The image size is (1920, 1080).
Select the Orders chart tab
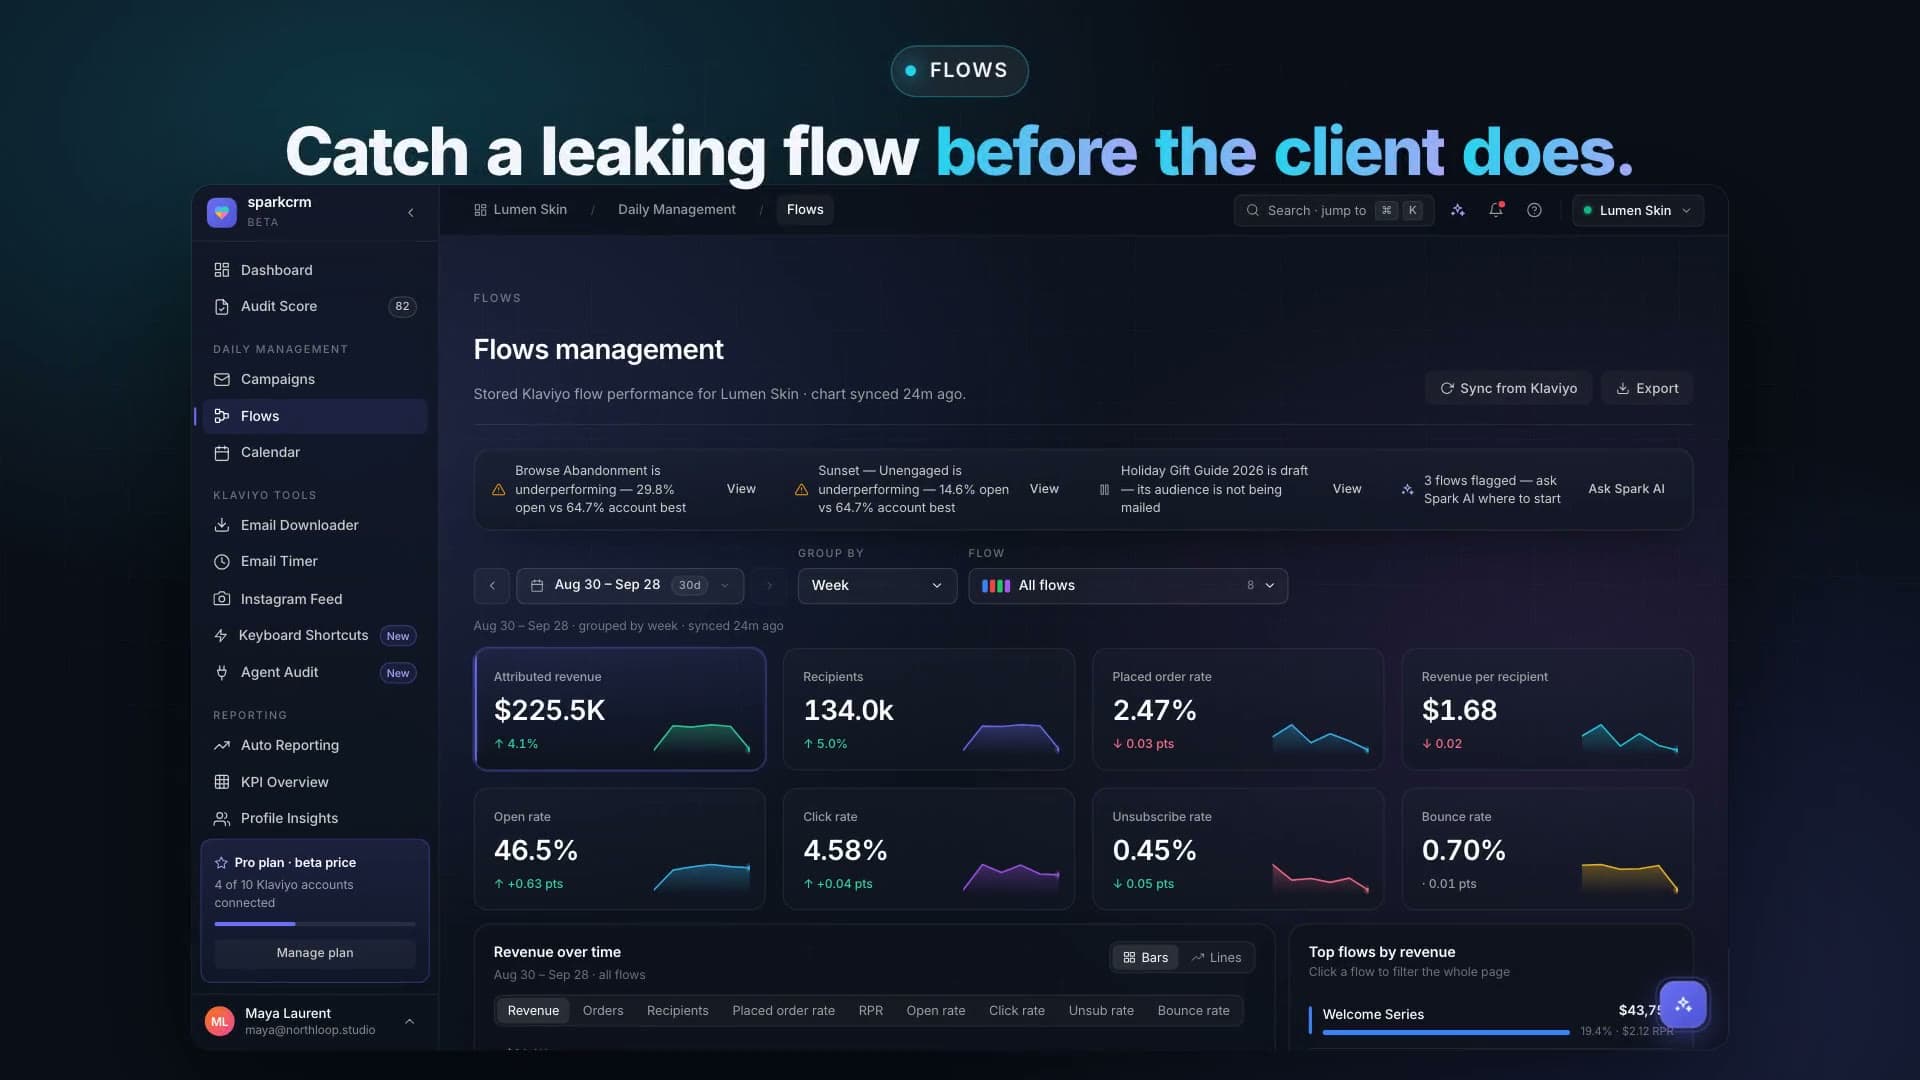pos(603,1011)
